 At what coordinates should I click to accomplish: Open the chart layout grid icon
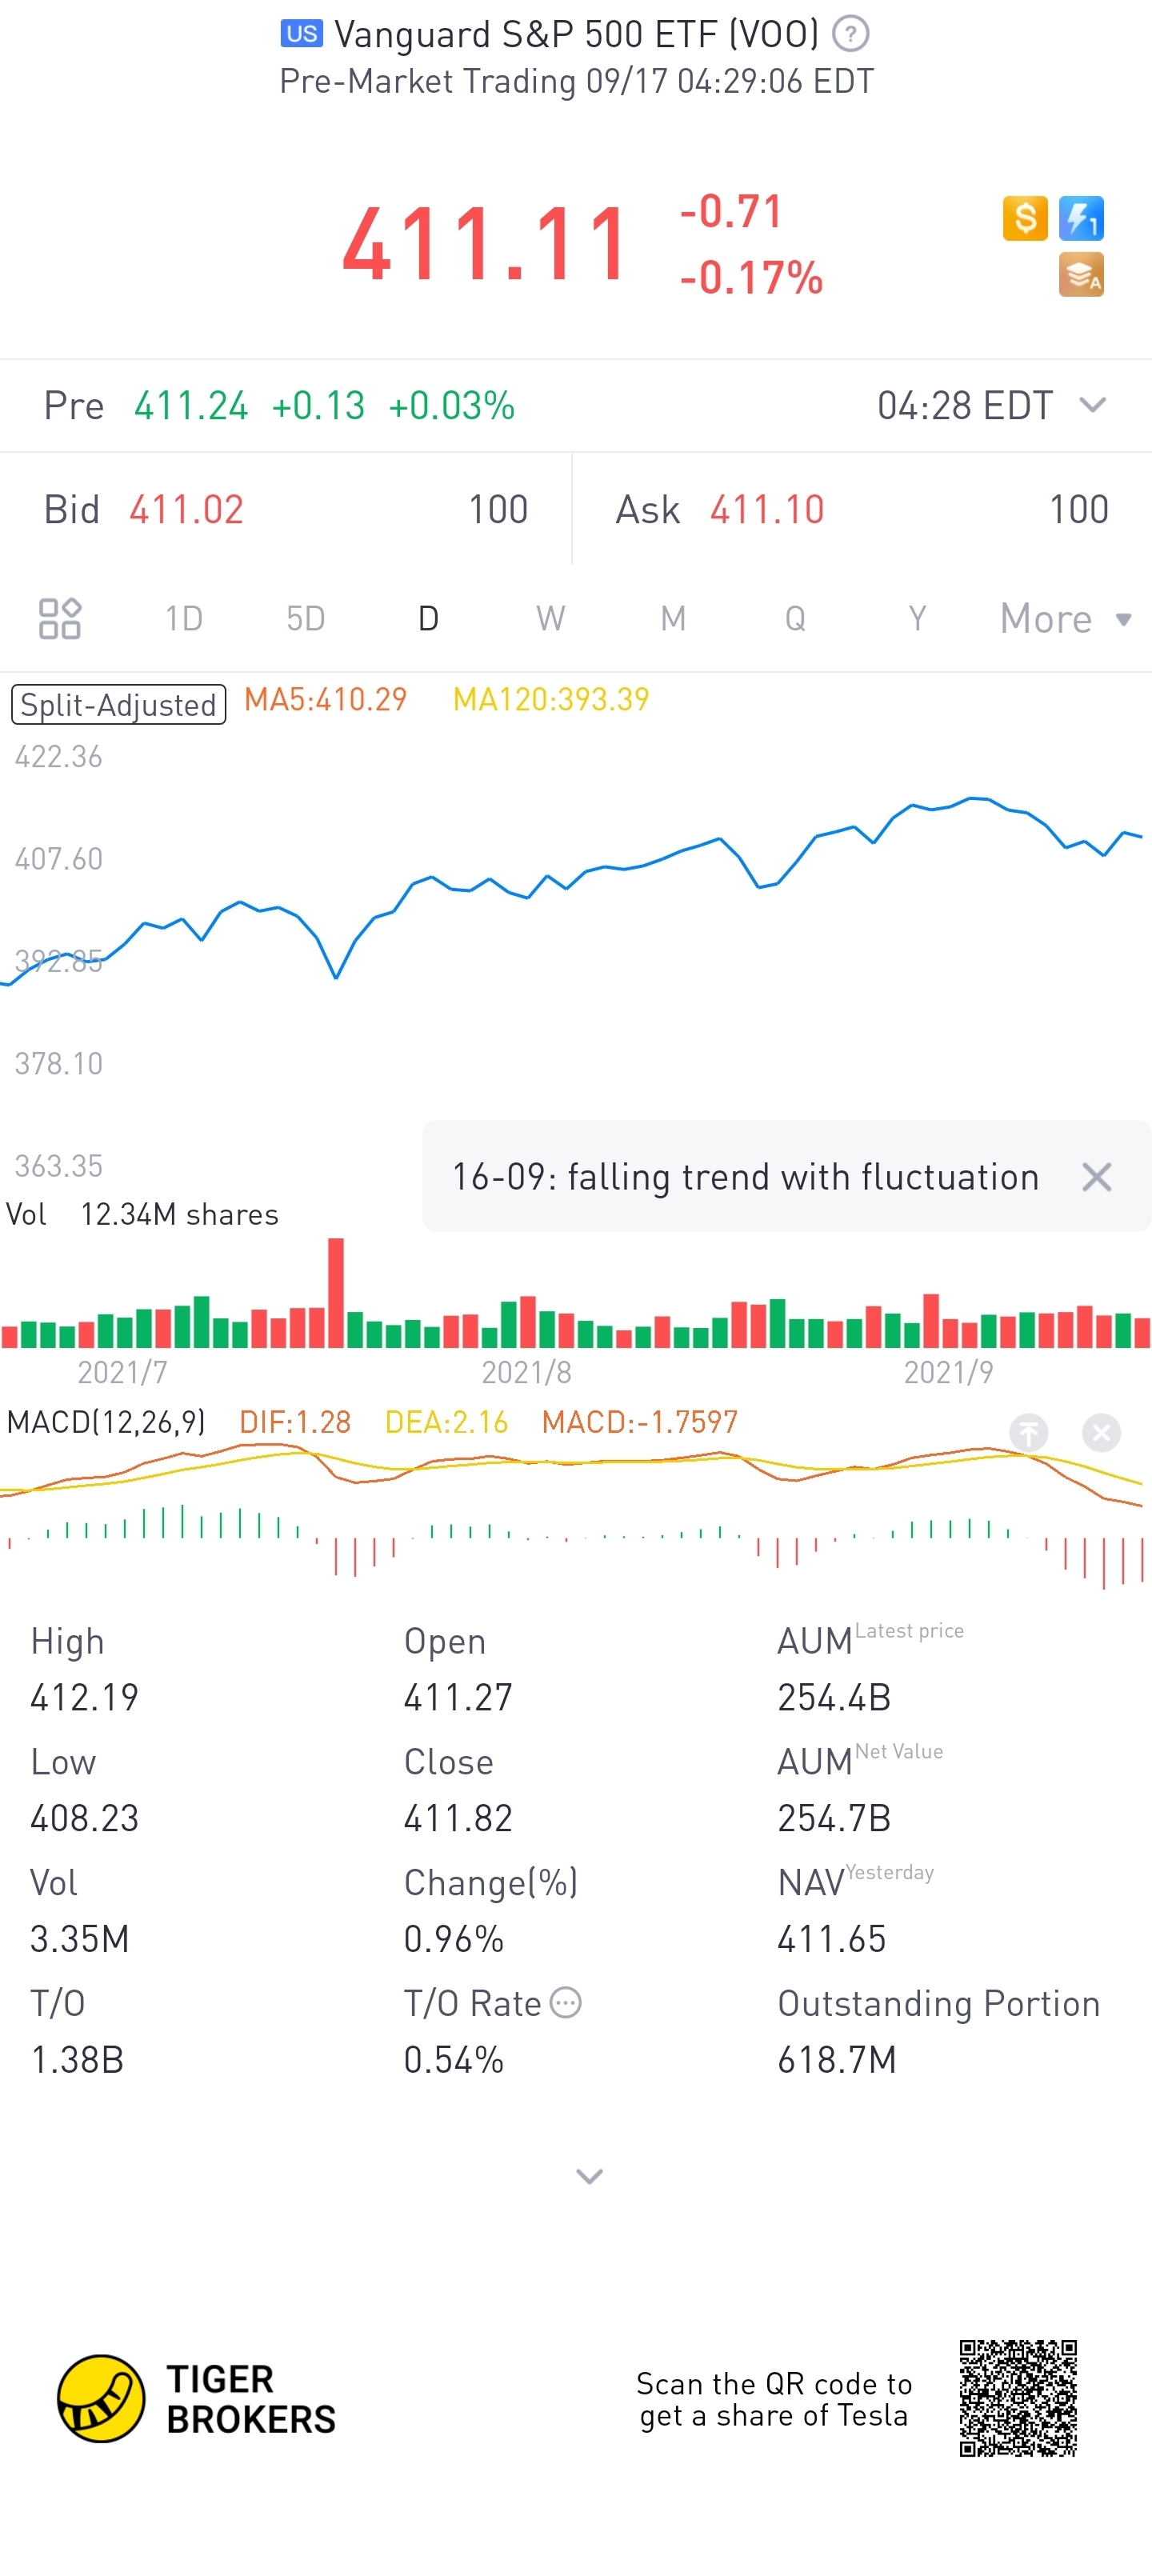[60, 618]
